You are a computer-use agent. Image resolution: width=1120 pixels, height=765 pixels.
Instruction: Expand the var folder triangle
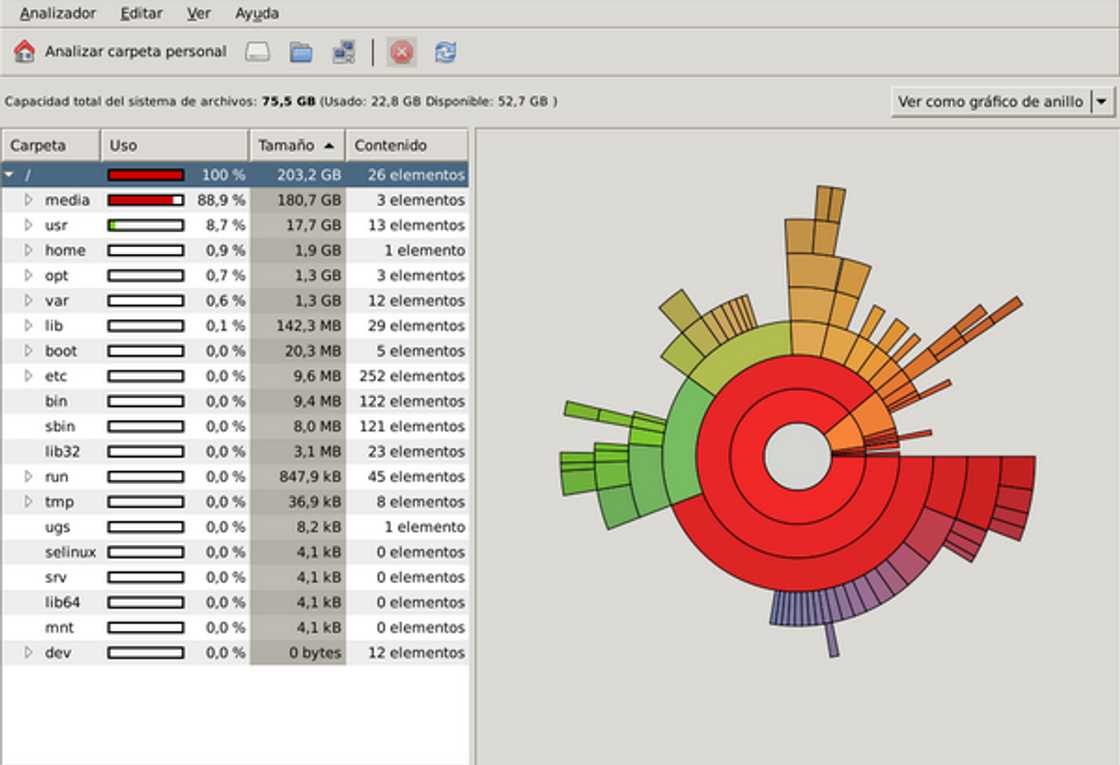pyautogui.click(x=29, y=301)
